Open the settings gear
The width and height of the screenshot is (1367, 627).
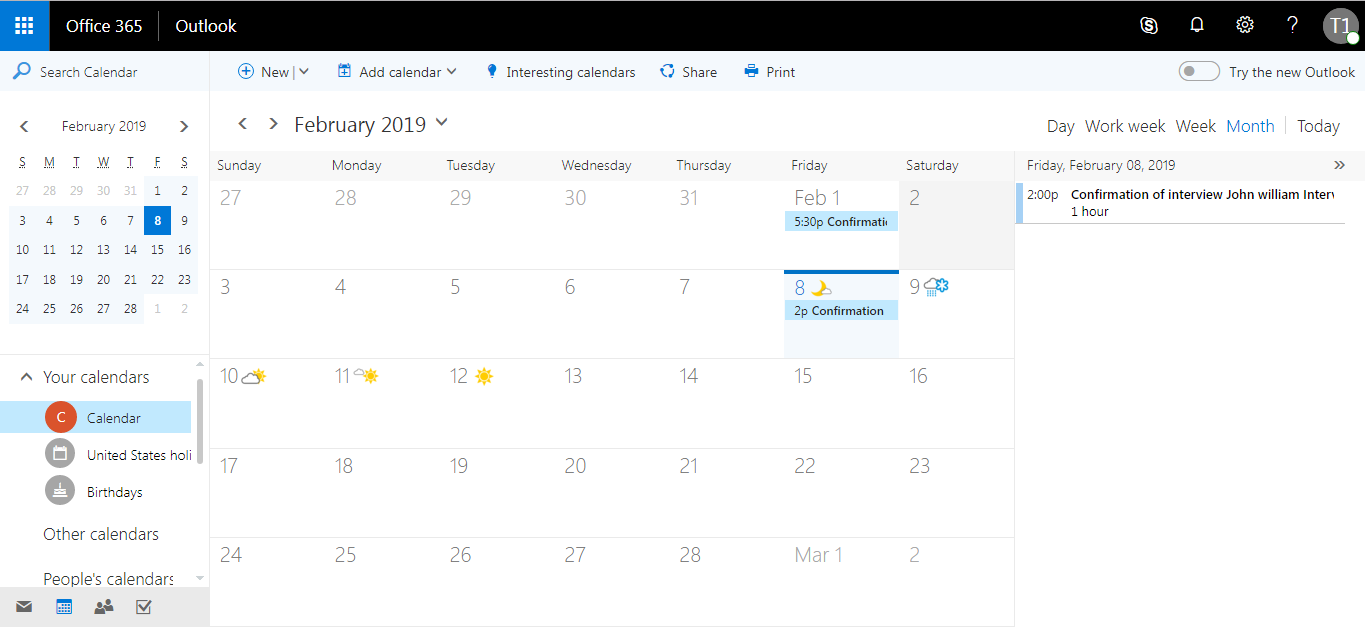pyautogui.click(x=1245, y=25)
